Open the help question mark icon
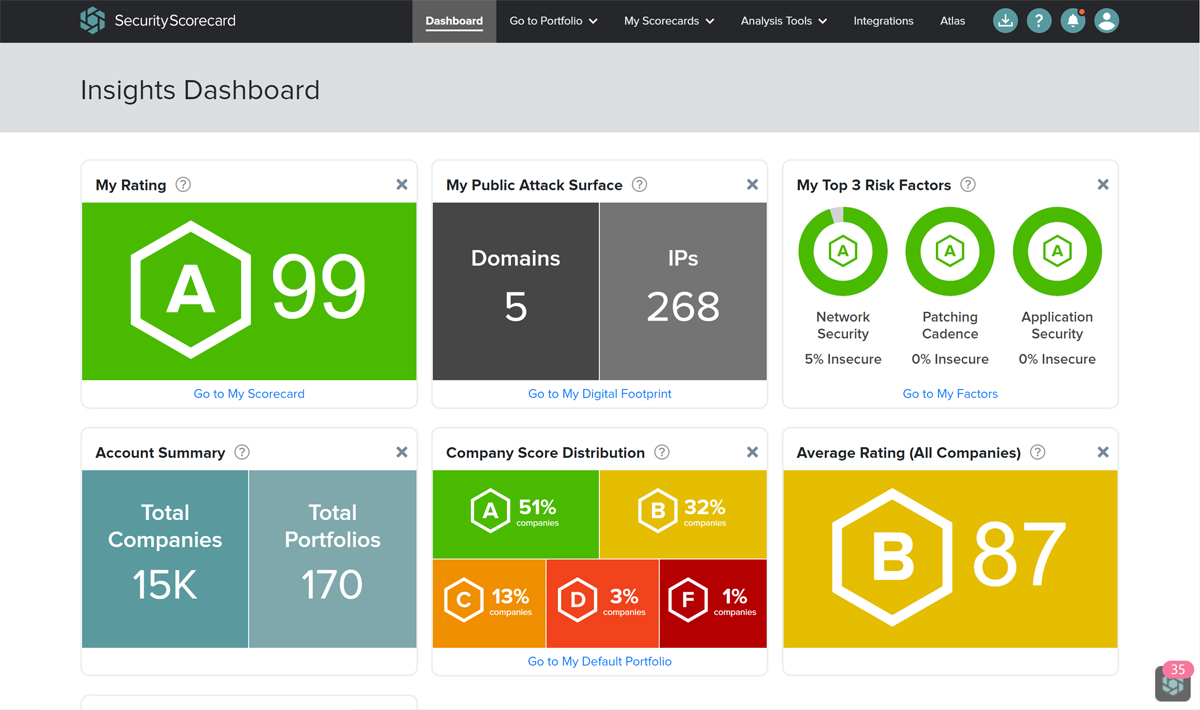This screenshot has width=1200, height=710. [1039, 20]
